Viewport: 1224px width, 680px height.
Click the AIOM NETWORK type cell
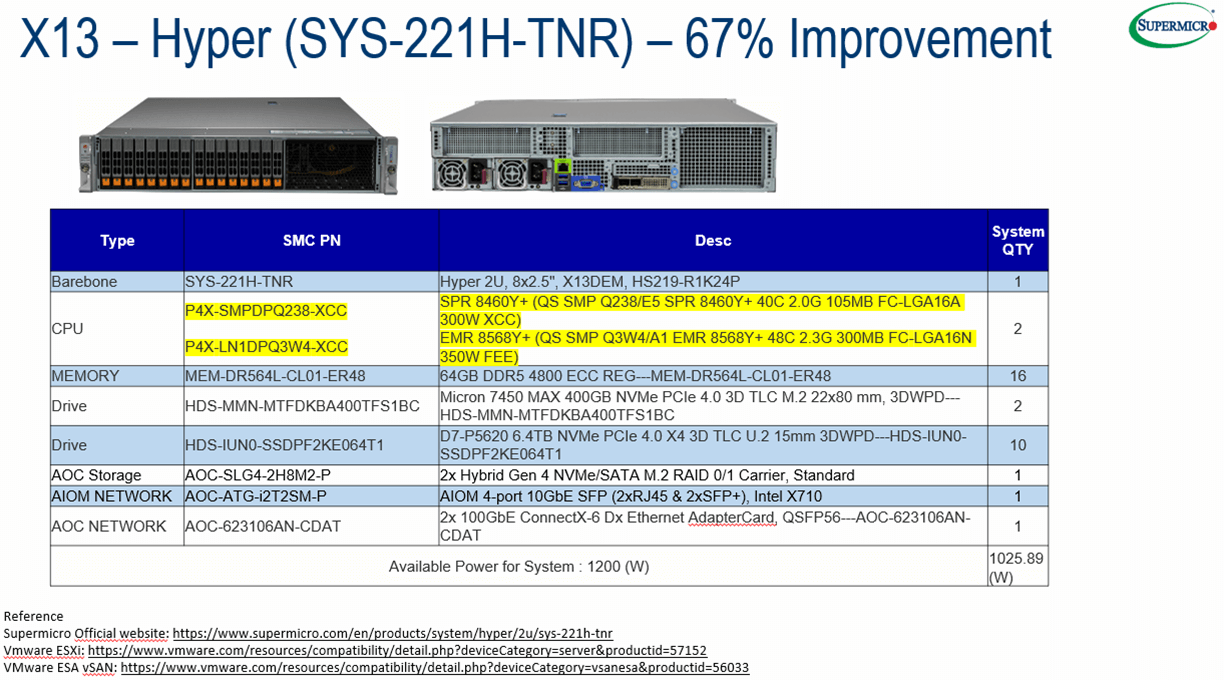[x=111, y=496]
